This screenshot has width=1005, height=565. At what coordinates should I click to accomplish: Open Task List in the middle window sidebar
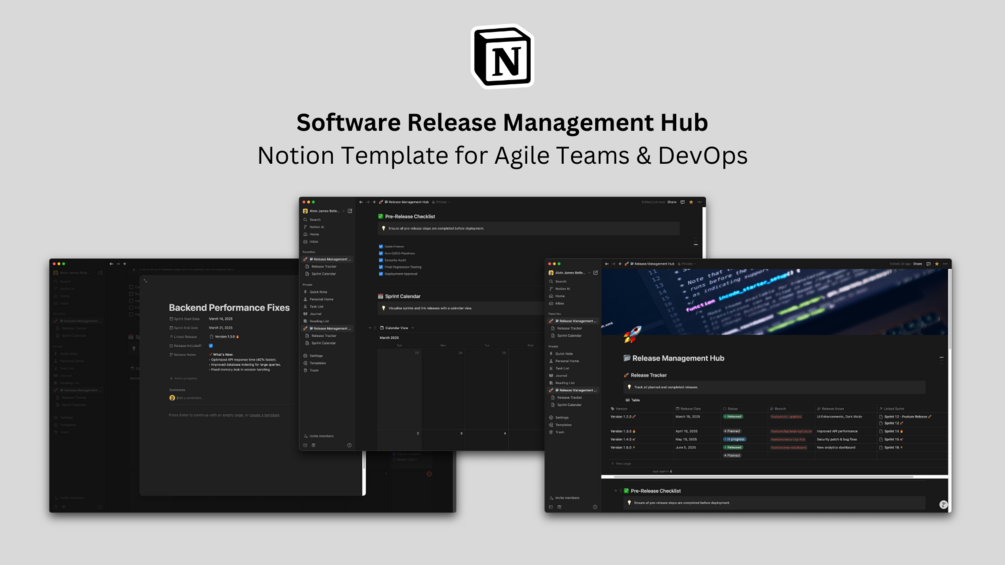click(313, 306)
